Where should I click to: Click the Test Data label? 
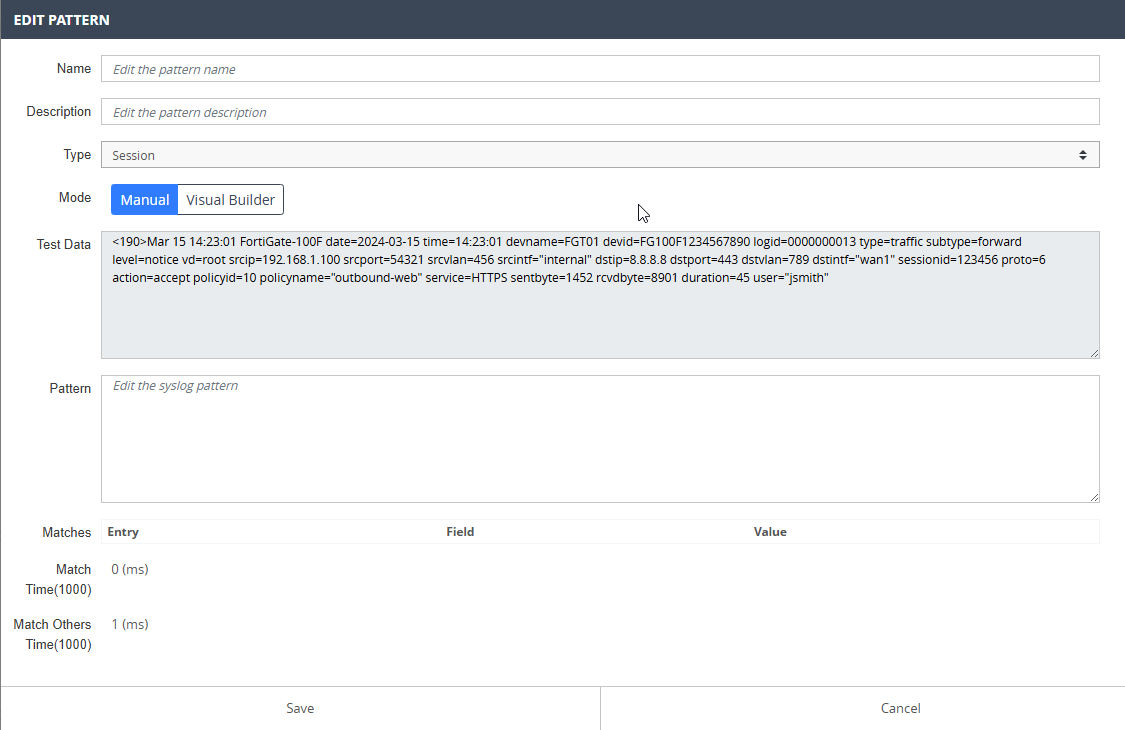(x=64, y=245)
